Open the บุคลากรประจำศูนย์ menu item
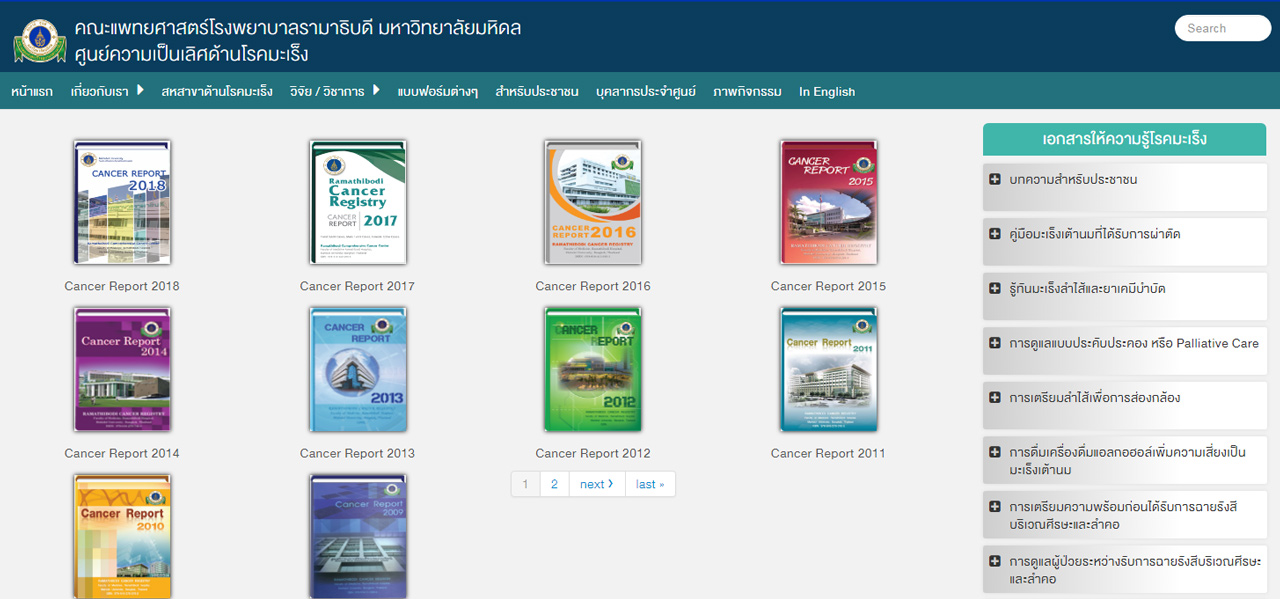The image size is (1280, 599). (x=646, y=91)
